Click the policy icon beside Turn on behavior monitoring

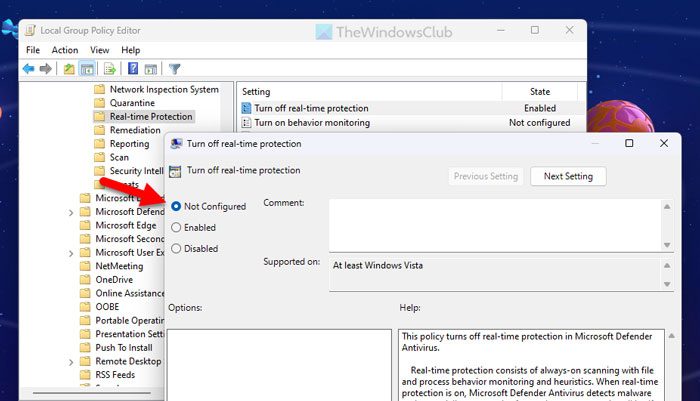click(x=246, y=122)
